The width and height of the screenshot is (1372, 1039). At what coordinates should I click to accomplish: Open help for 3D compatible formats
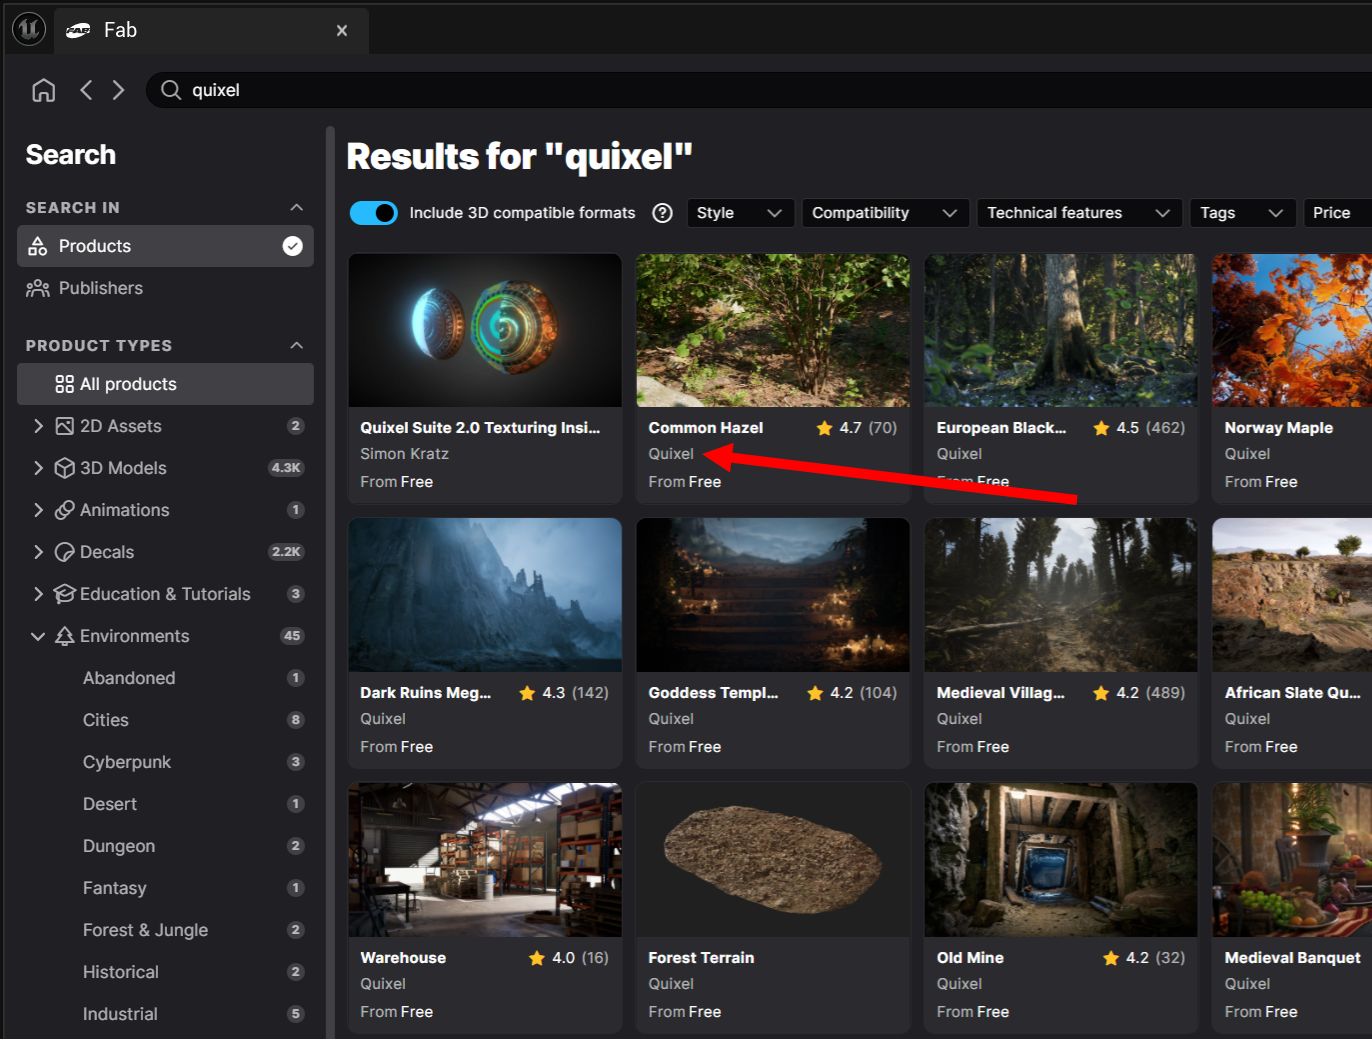[662, 213]
